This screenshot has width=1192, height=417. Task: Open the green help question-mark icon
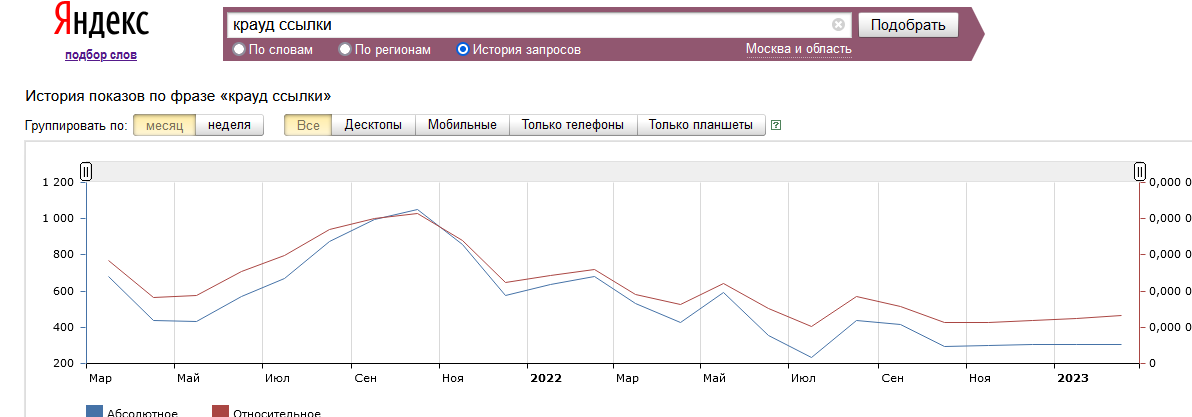click(x=776, y=125)
